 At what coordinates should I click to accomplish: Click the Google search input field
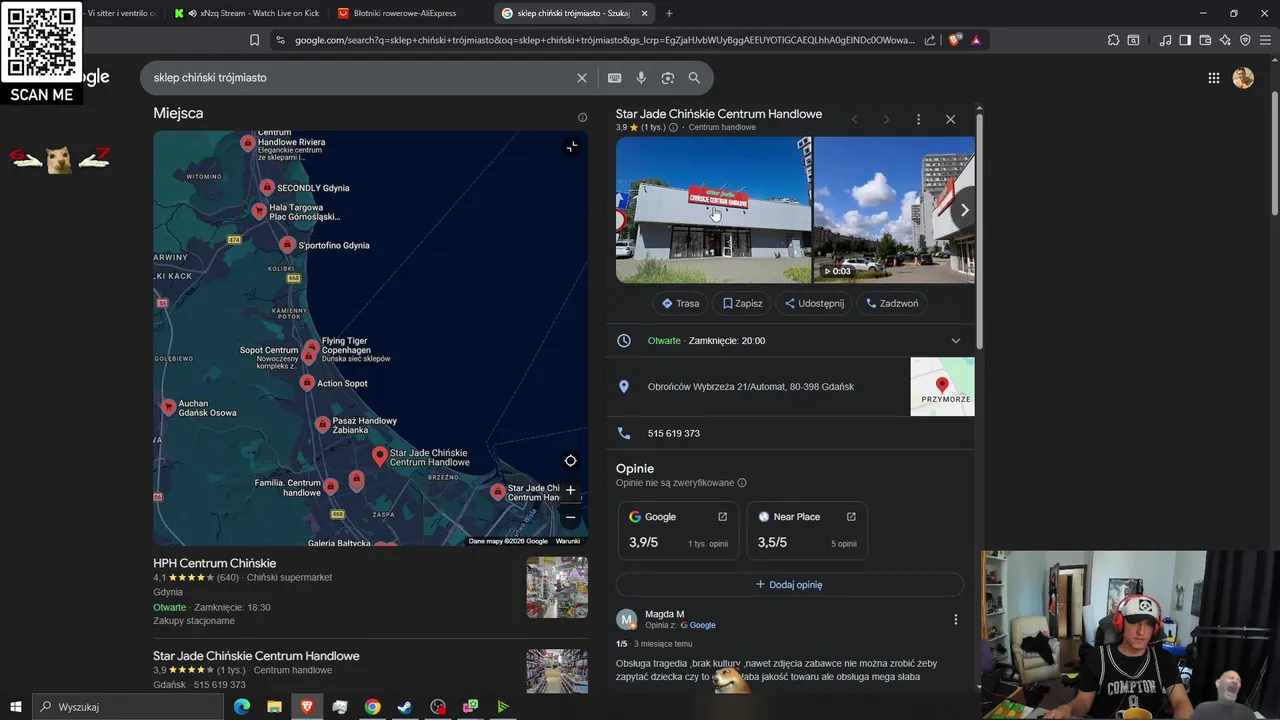tap(360, 78)
